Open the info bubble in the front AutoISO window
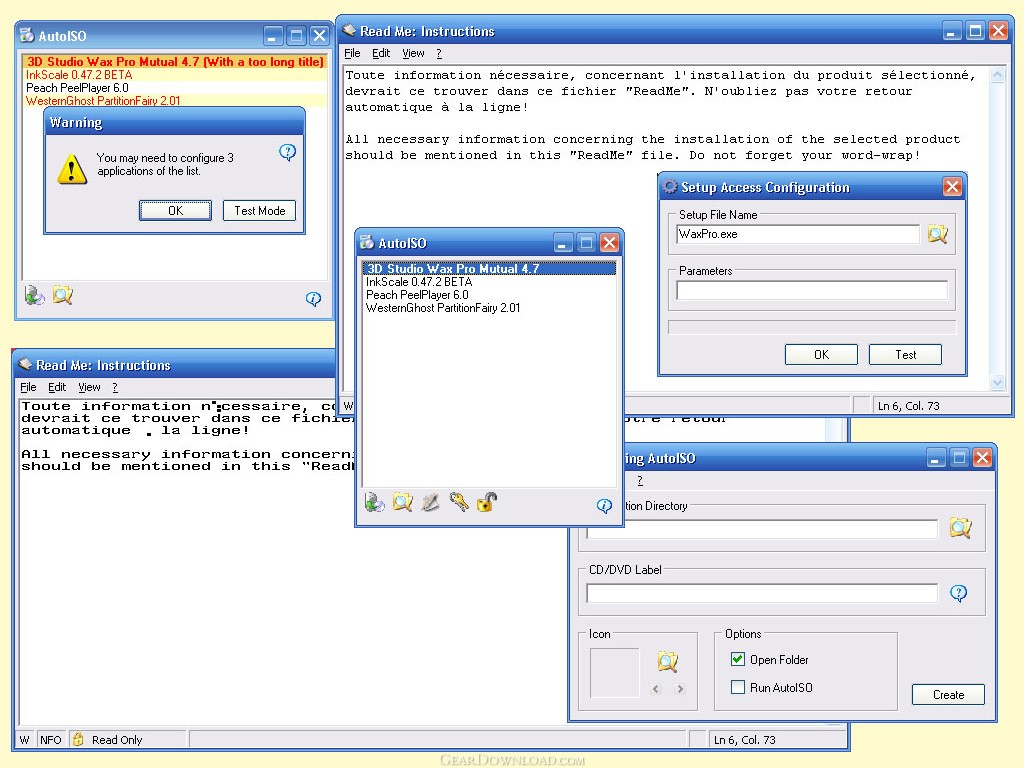The image size is (1024, 768). click(604, 506)
